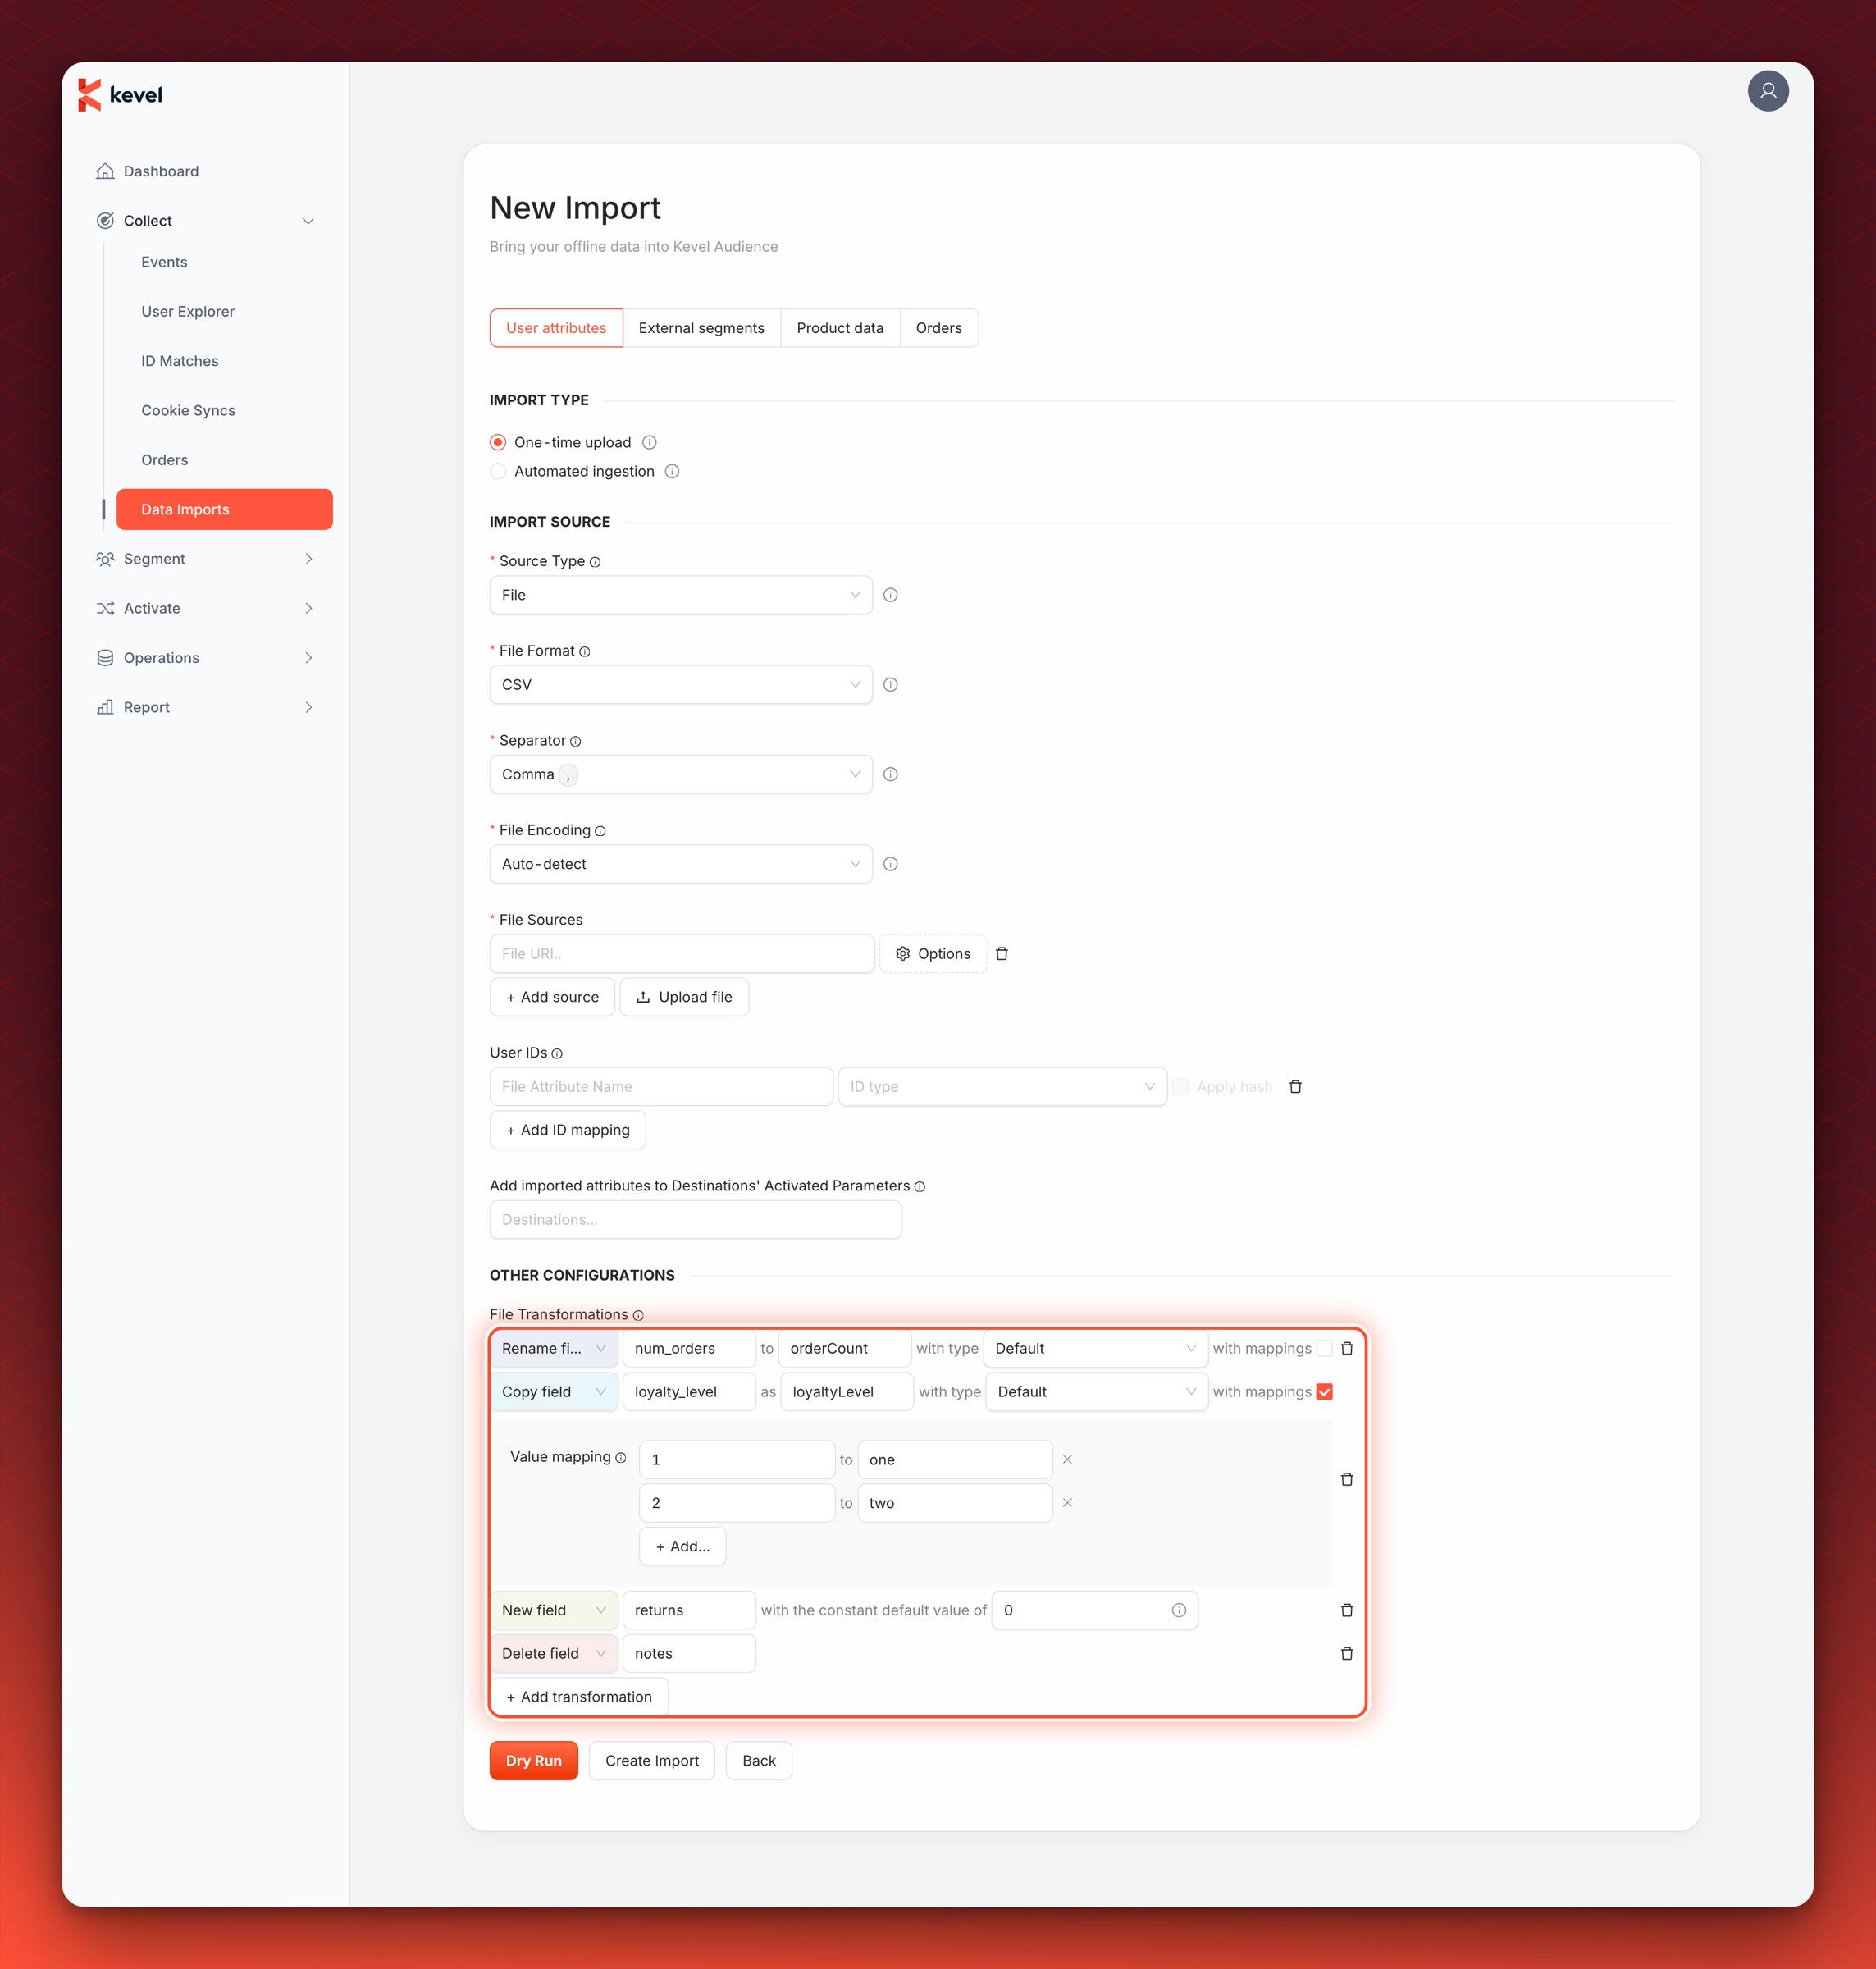The image size is (1876, 1969).
Task: Delete the num_orders rename transformation
Action: pyautogui.click(x=1346, y=1348)
